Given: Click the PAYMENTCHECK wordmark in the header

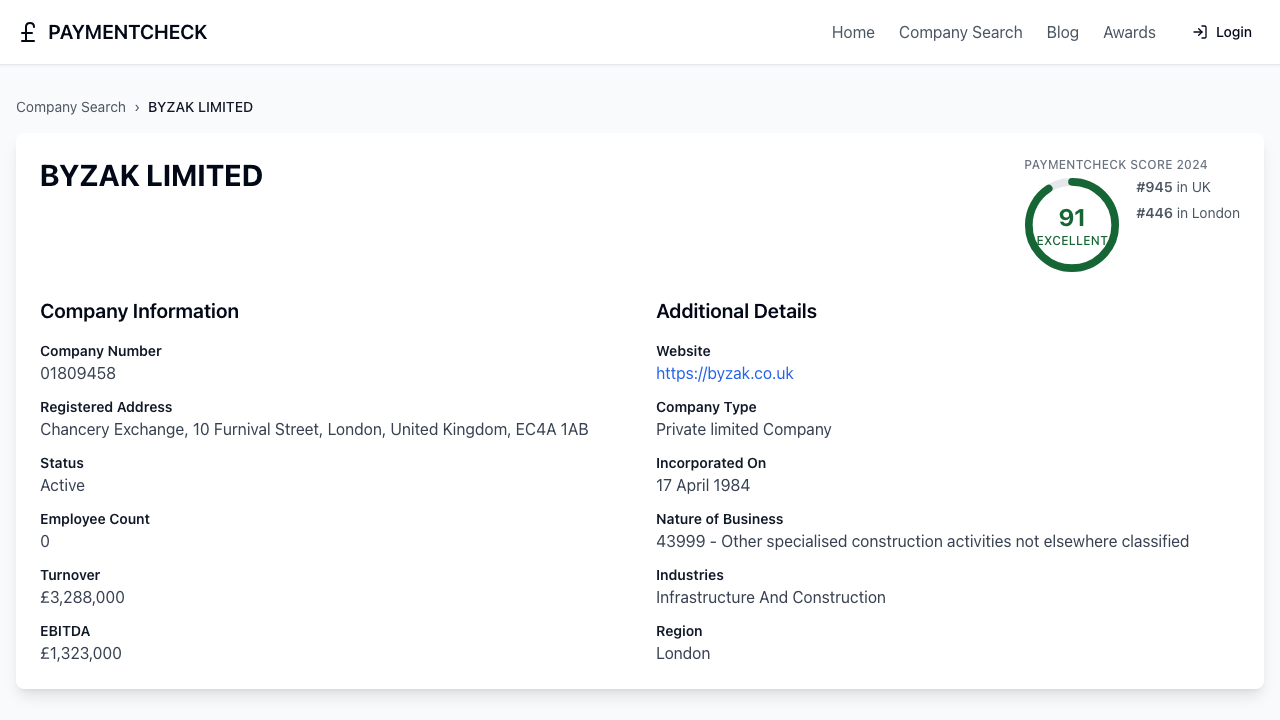Looking at the screenshot, I should pos(128,32).
